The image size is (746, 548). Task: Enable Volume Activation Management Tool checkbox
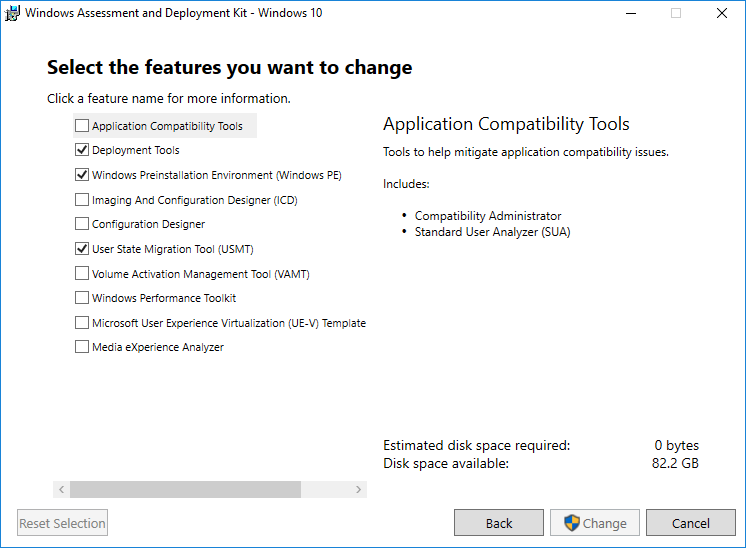click(82, 273)
